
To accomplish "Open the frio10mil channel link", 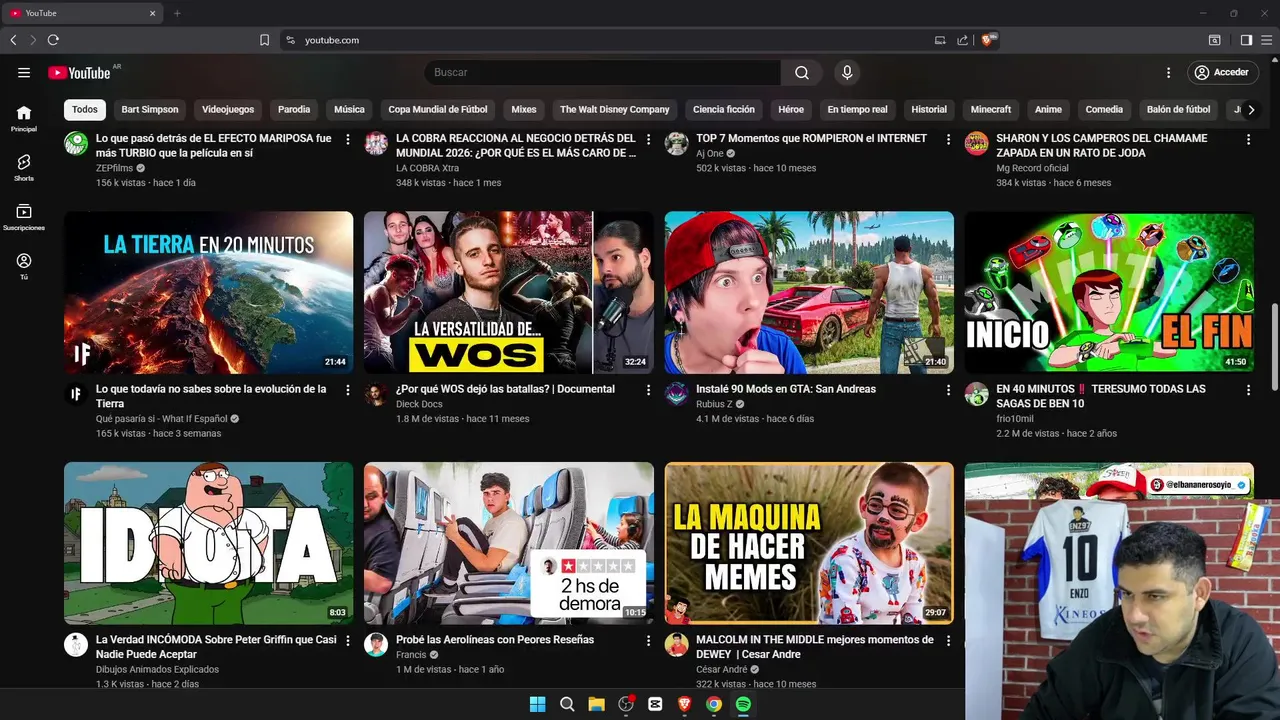I will (1015, 419).
